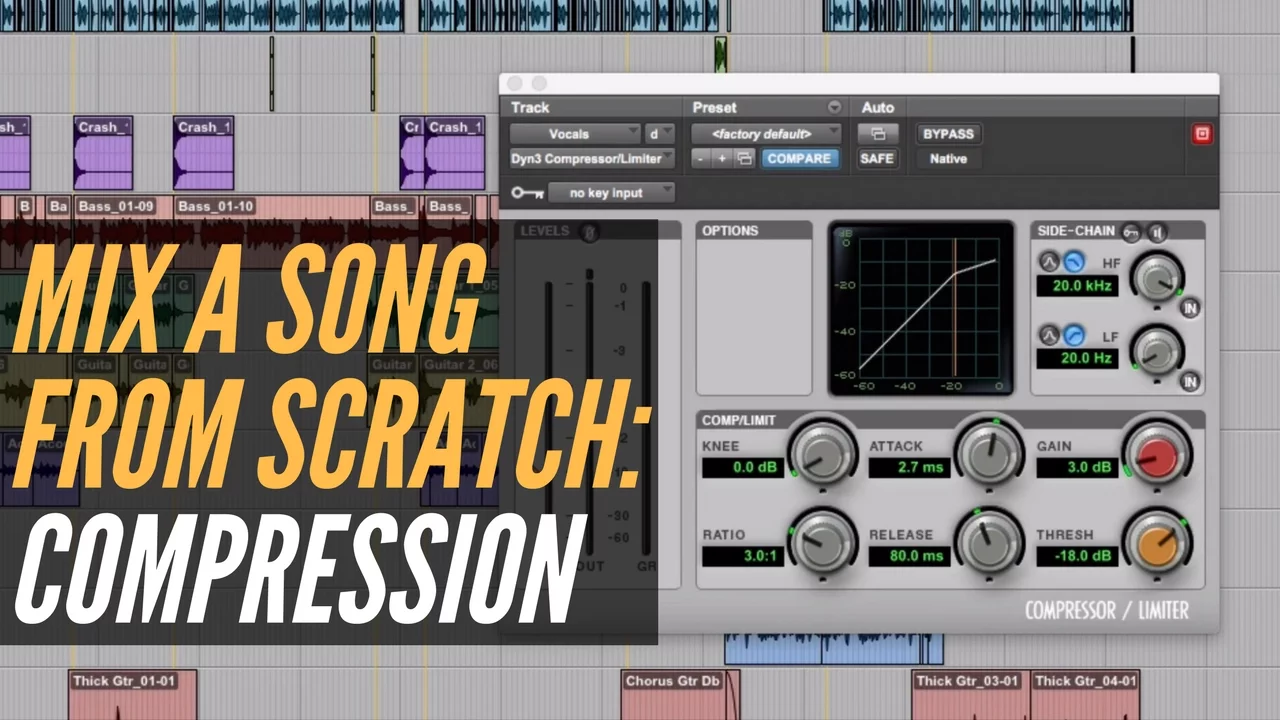The height and width of the screenshot is (720, 1280).
Task: Click the RATIO knob
Action: 822,541
